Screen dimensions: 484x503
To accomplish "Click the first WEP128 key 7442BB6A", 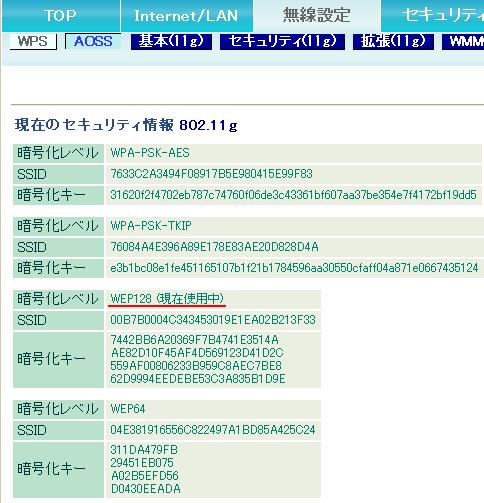I will (x=194, y=340).
